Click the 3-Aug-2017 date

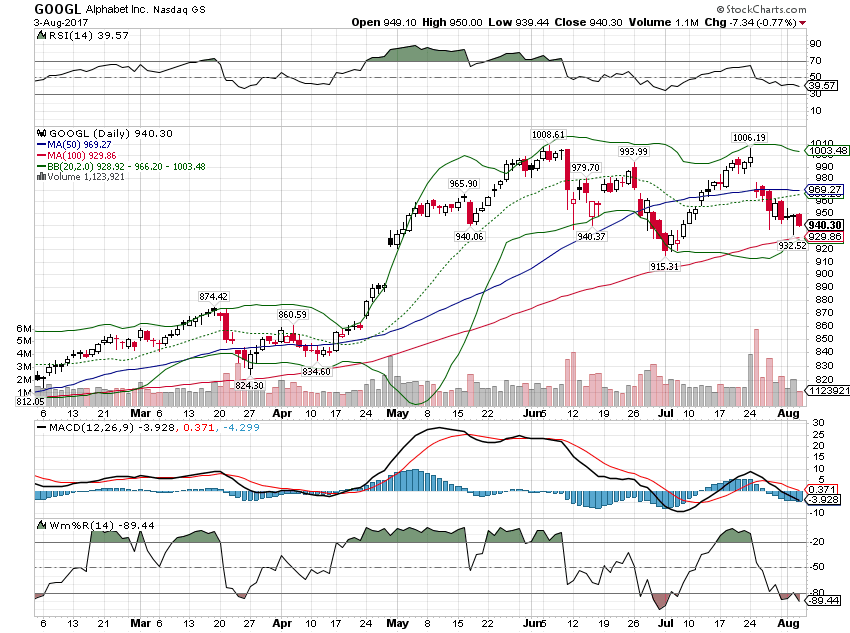[61, 23]
